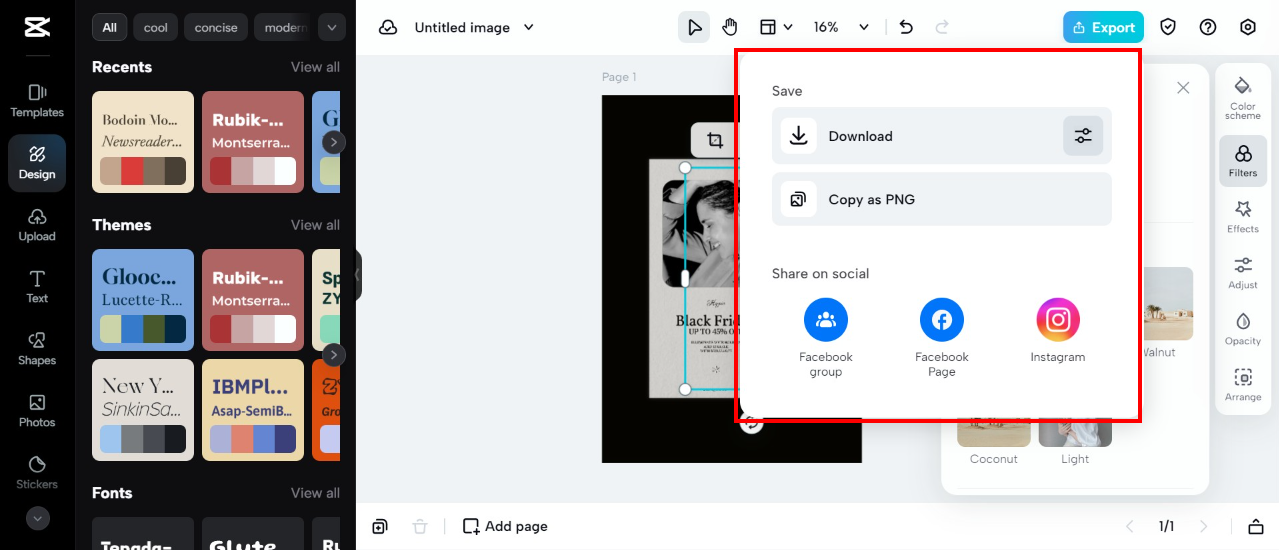
Task: Select the All filter chip
Action: [109, 27]
